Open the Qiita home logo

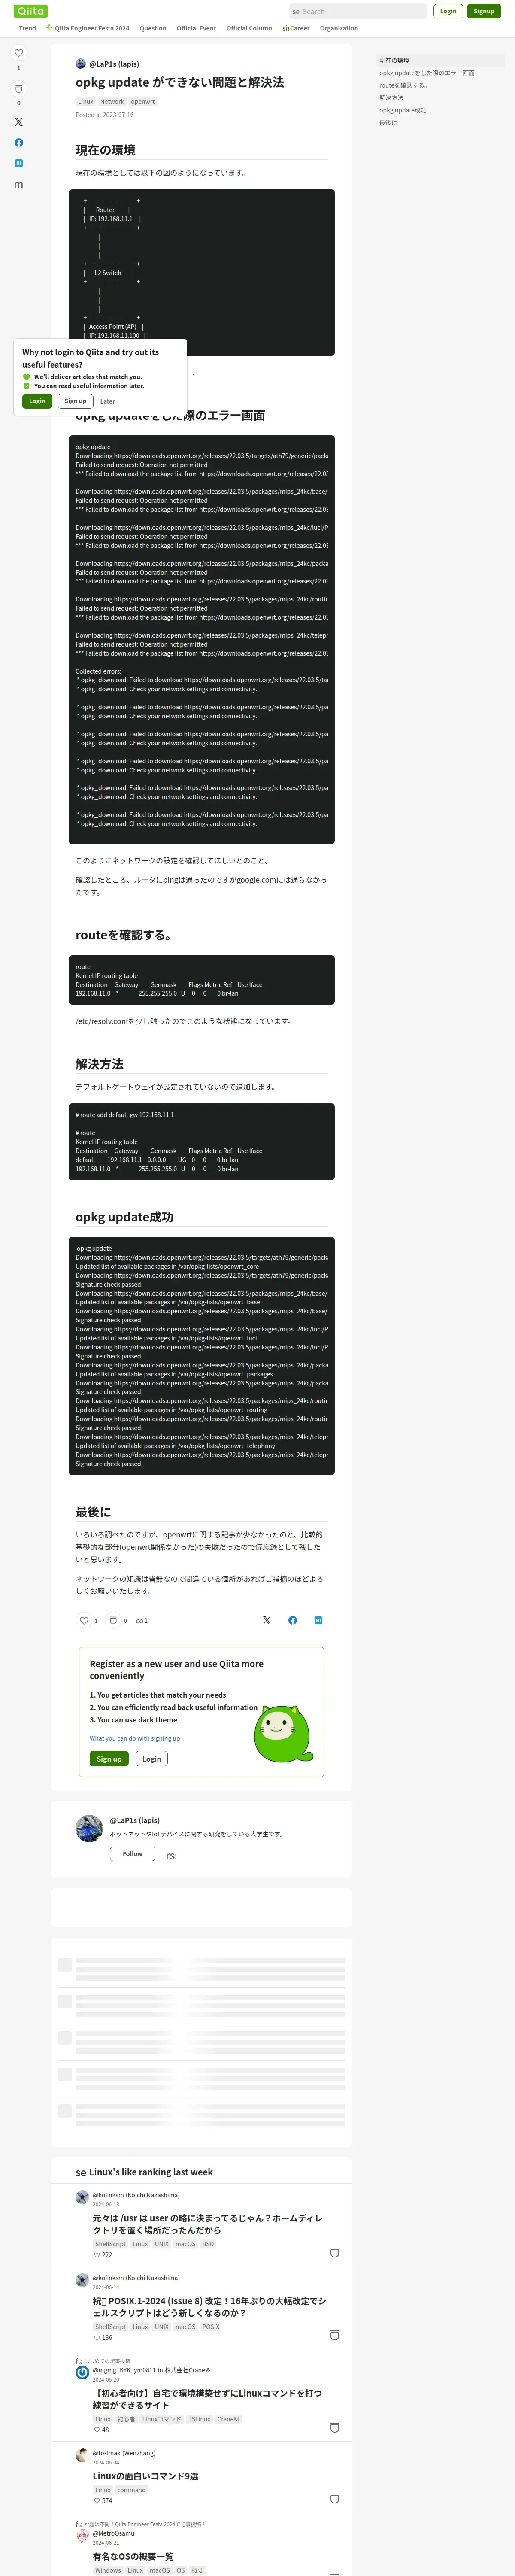[x=31, y=11]
